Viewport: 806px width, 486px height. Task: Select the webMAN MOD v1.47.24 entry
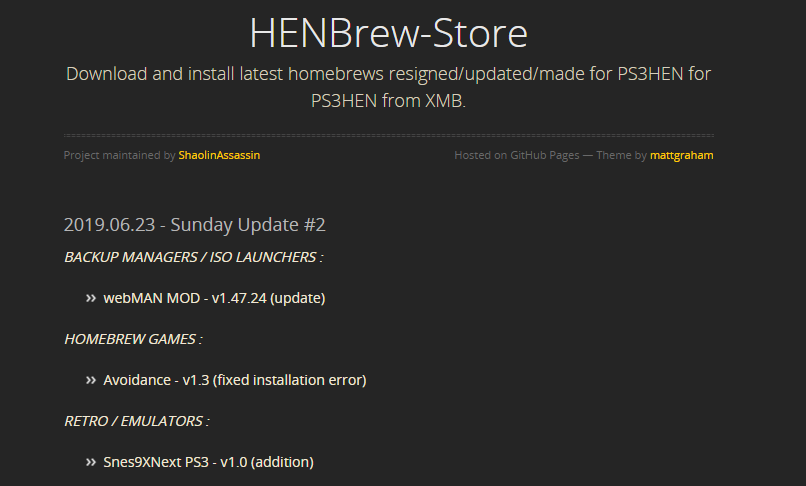(x=214, y=298)
